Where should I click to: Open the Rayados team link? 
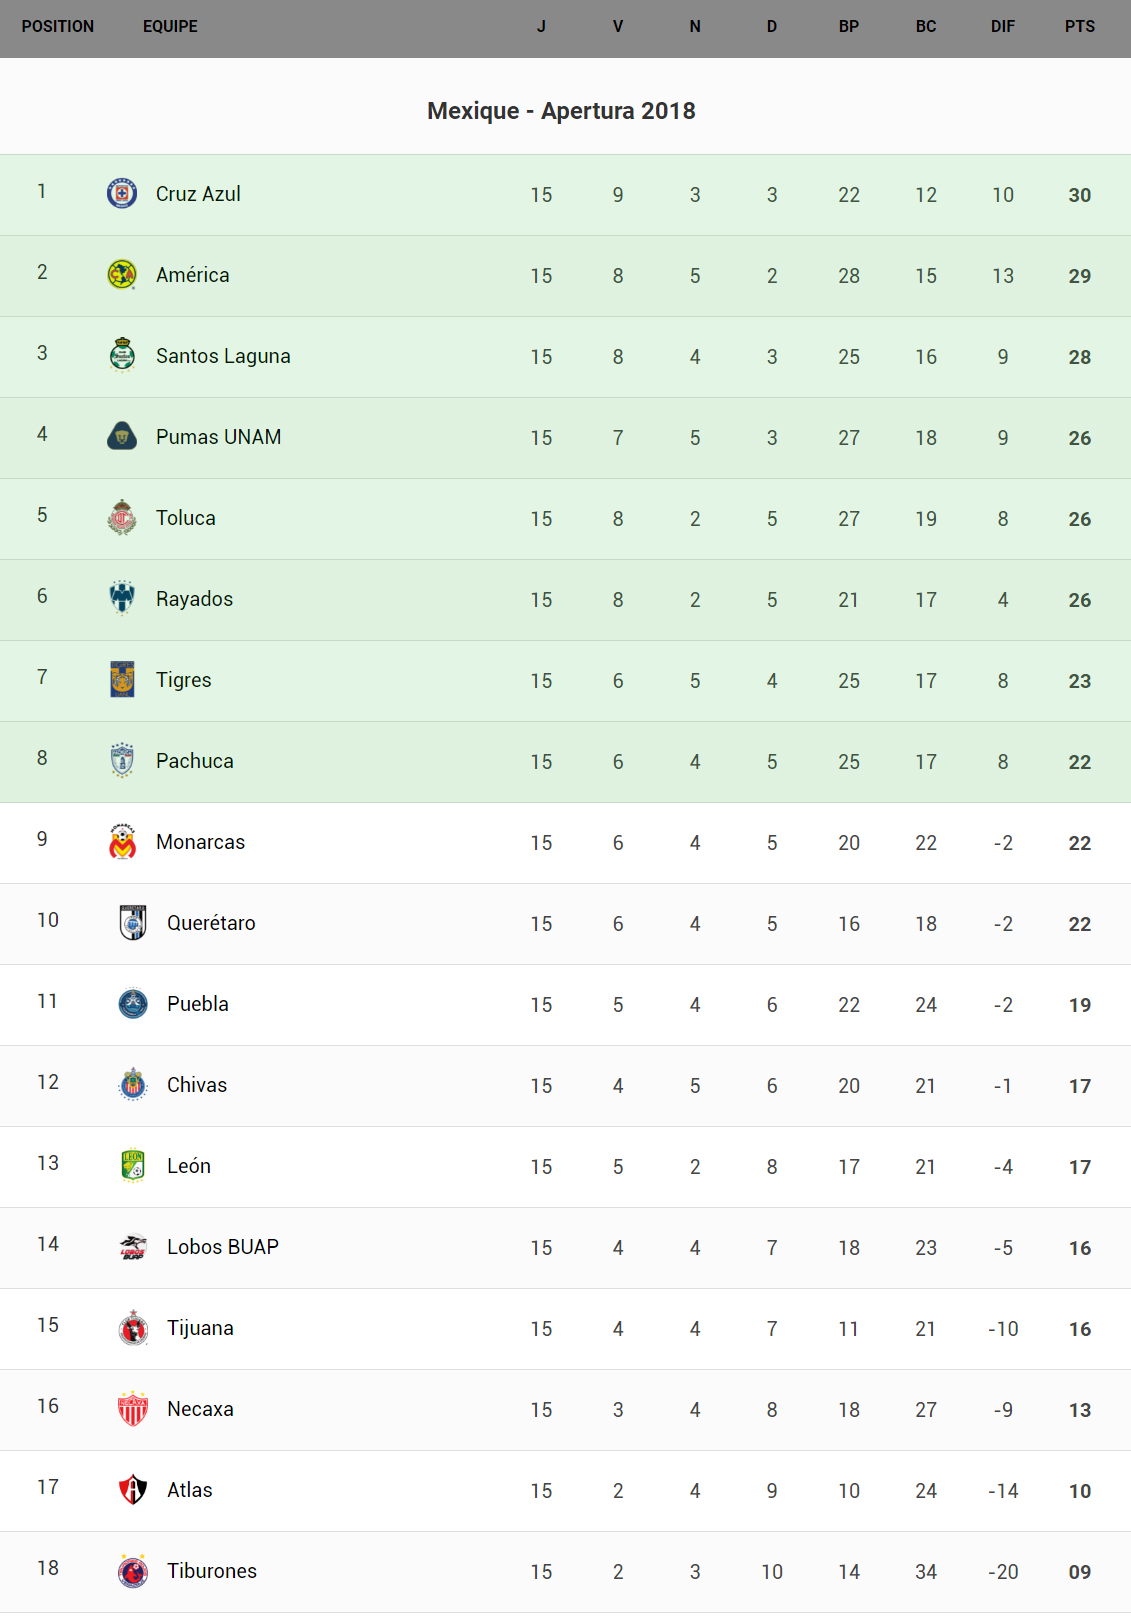pos(194,599)
